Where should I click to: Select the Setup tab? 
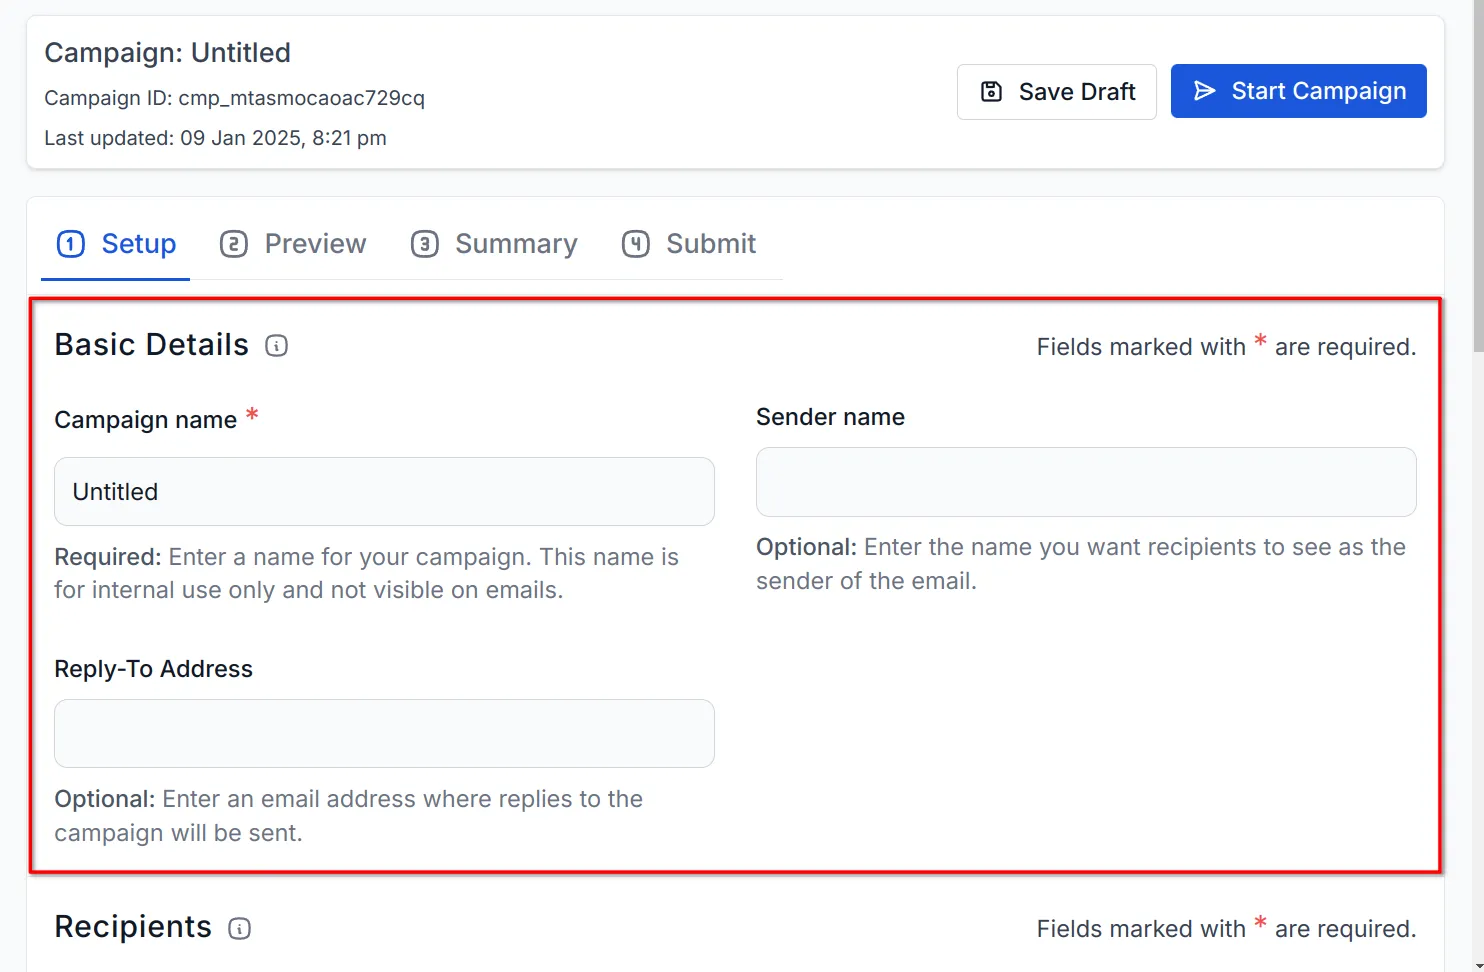click(x=139, y=243)
